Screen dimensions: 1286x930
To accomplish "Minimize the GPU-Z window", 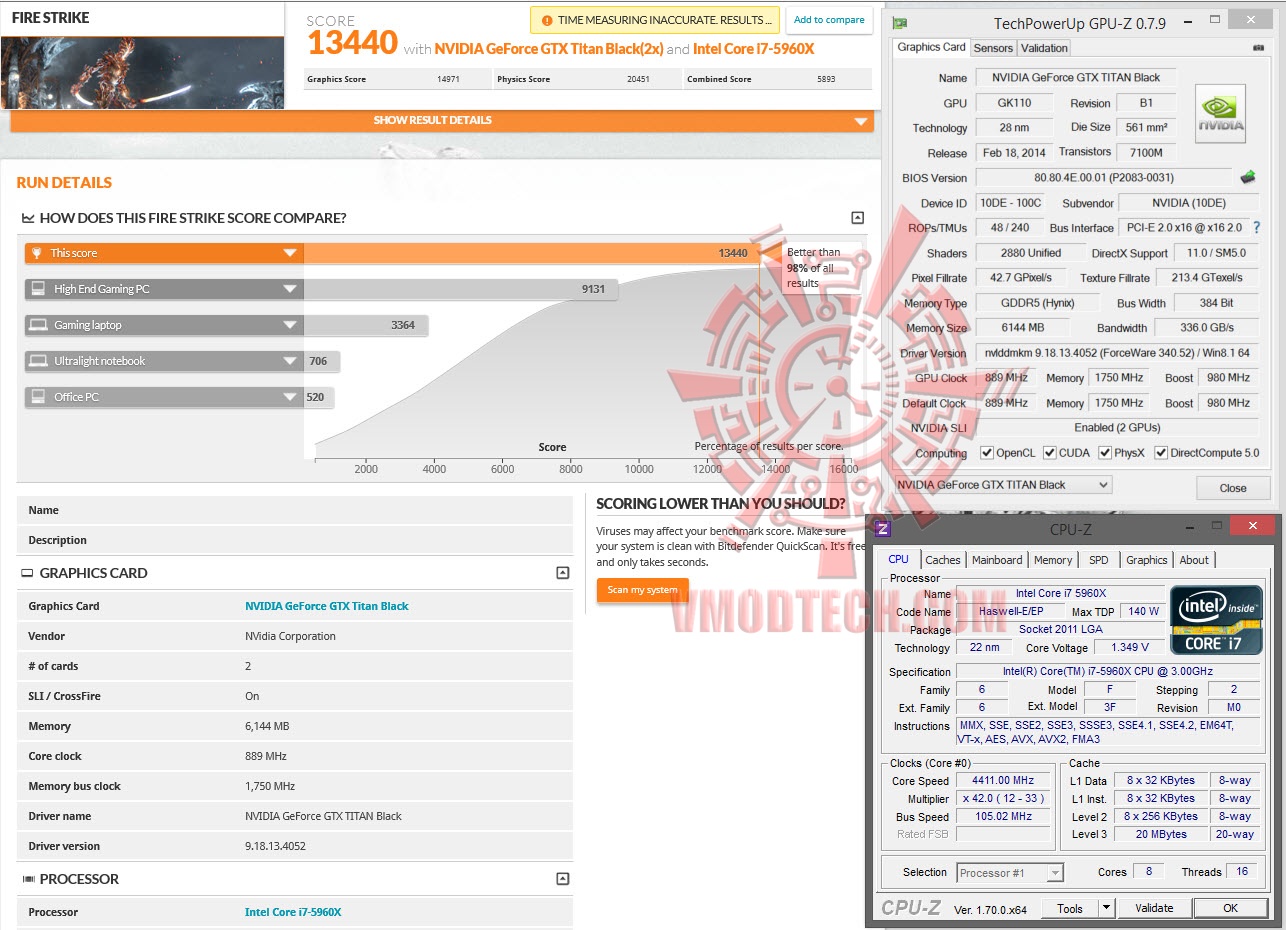I will coord(1186,20).
